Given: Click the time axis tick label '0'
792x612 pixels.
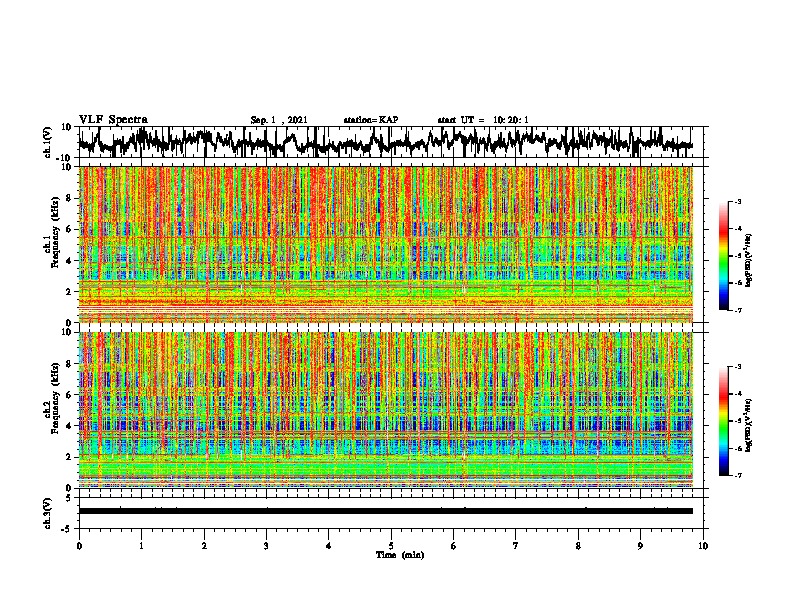Looking at the screenshot, I should click(x=79, y=546).
